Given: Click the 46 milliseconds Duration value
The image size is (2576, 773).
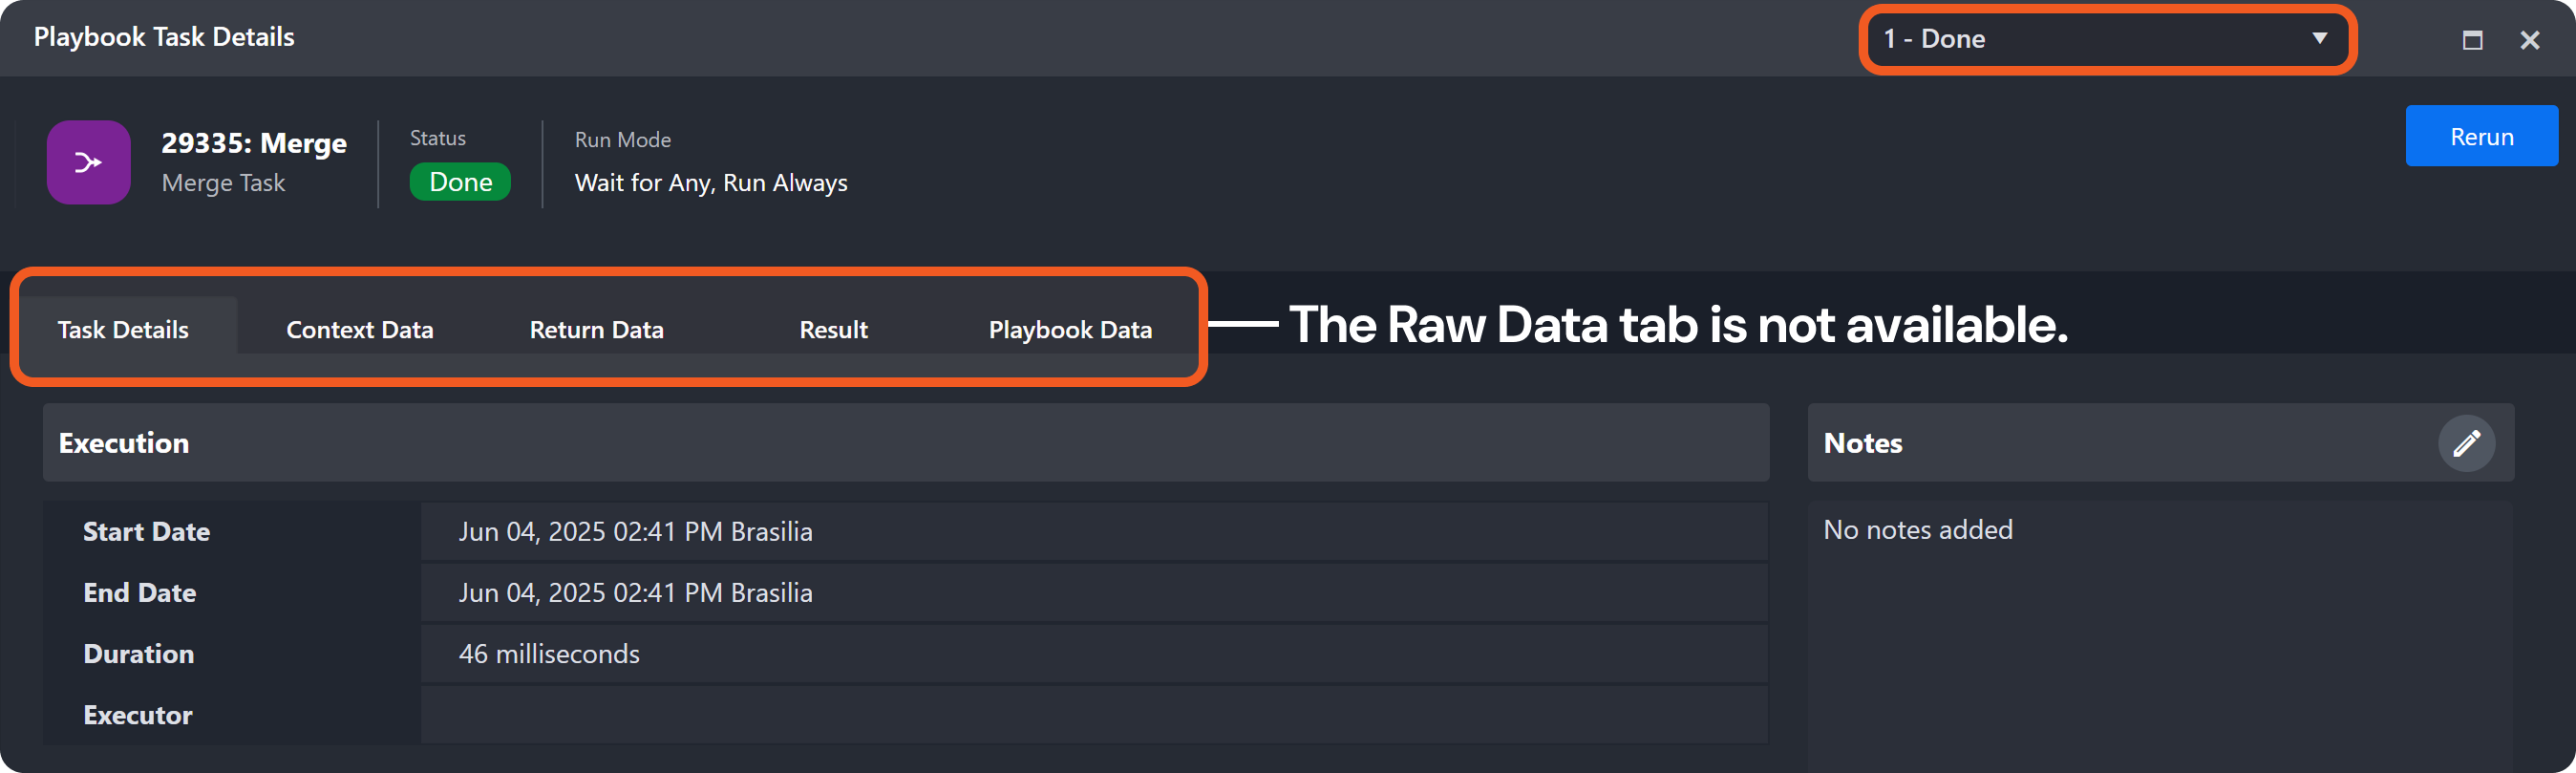Looking at the screenshot, I should point(549,654).
